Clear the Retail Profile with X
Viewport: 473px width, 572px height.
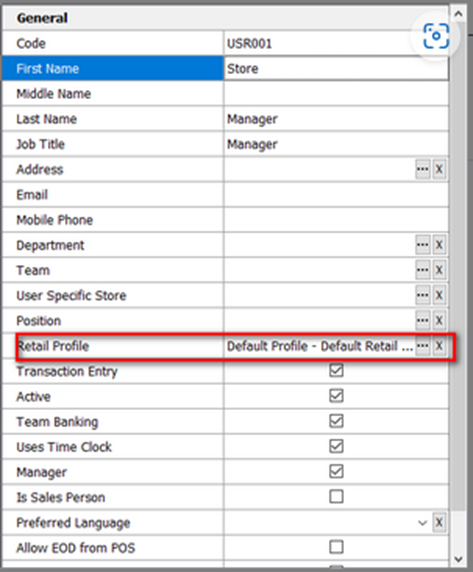pyautogui.click(x=439, y=345)
